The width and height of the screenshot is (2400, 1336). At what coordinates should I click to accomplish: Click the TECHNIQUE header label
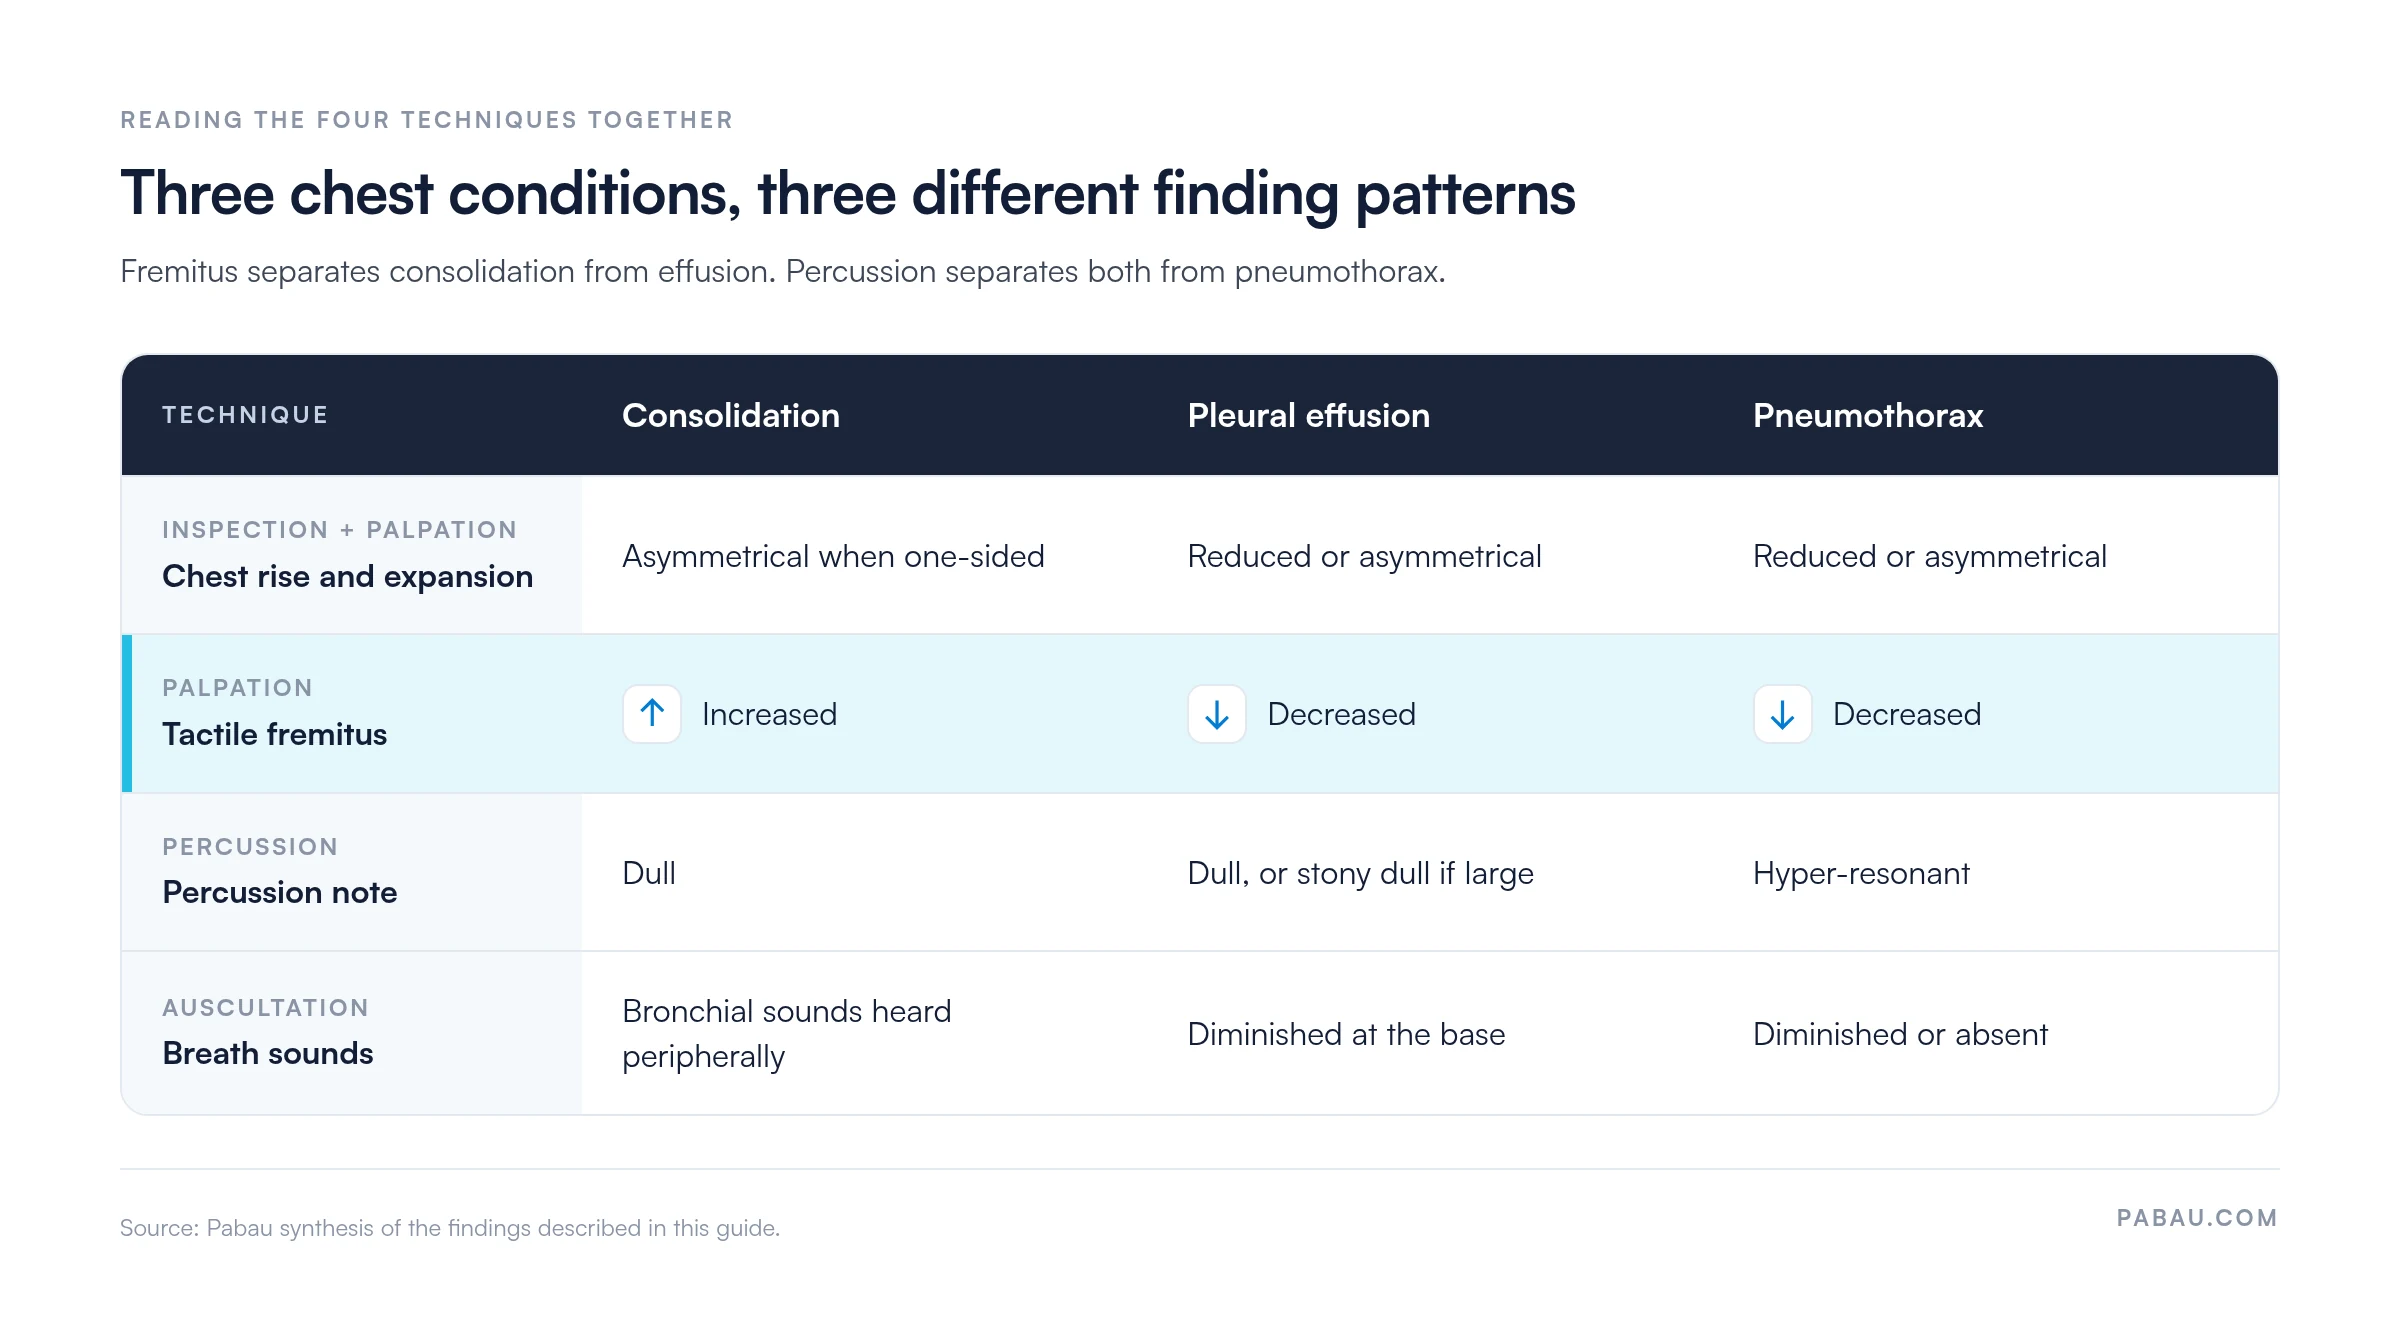pyautogui.click(x=245, y=415)
